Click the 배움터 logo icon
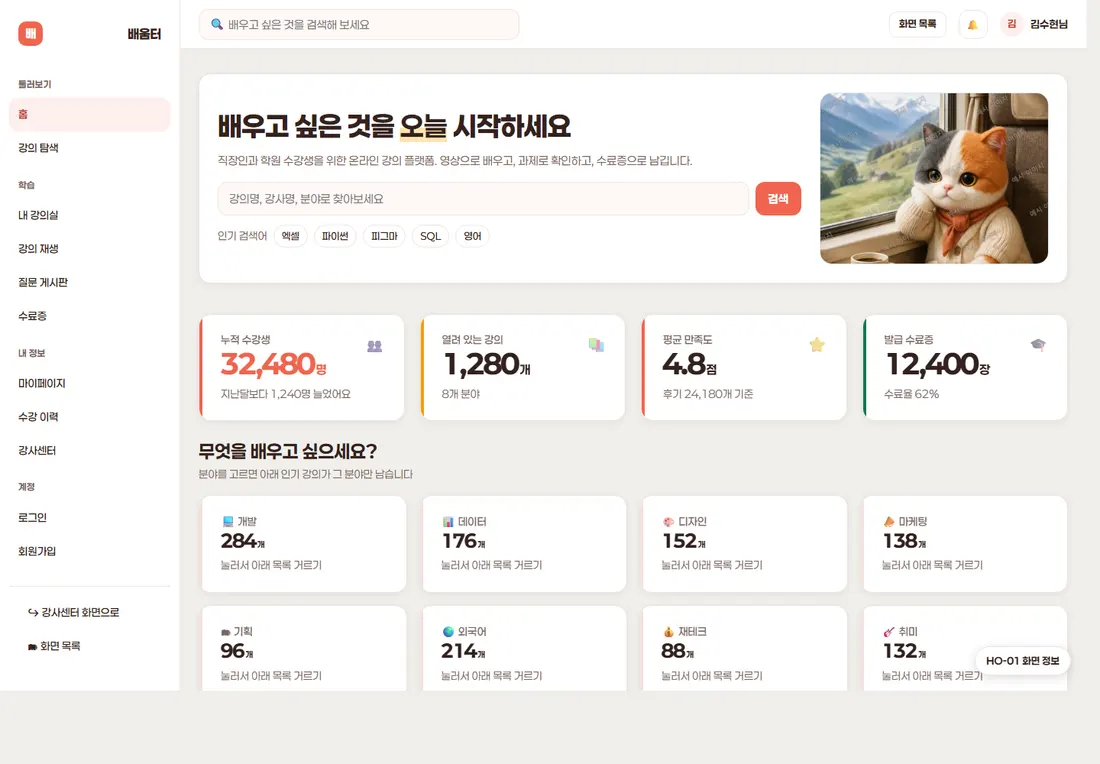This screenshot has width=1100, height=764. pyautogui.click(x=30, y=33)
